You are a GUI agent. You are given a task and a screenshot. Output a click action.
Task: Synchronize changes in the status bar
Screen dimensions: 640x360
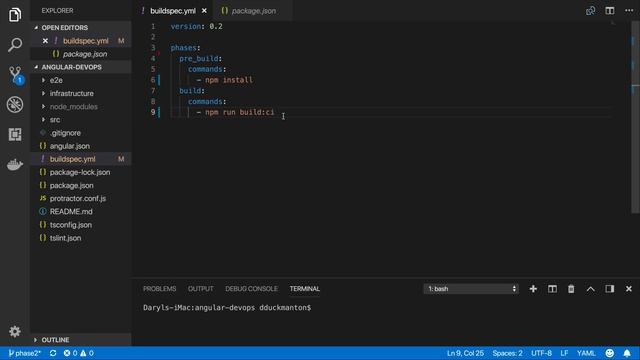tap(53, 353)
